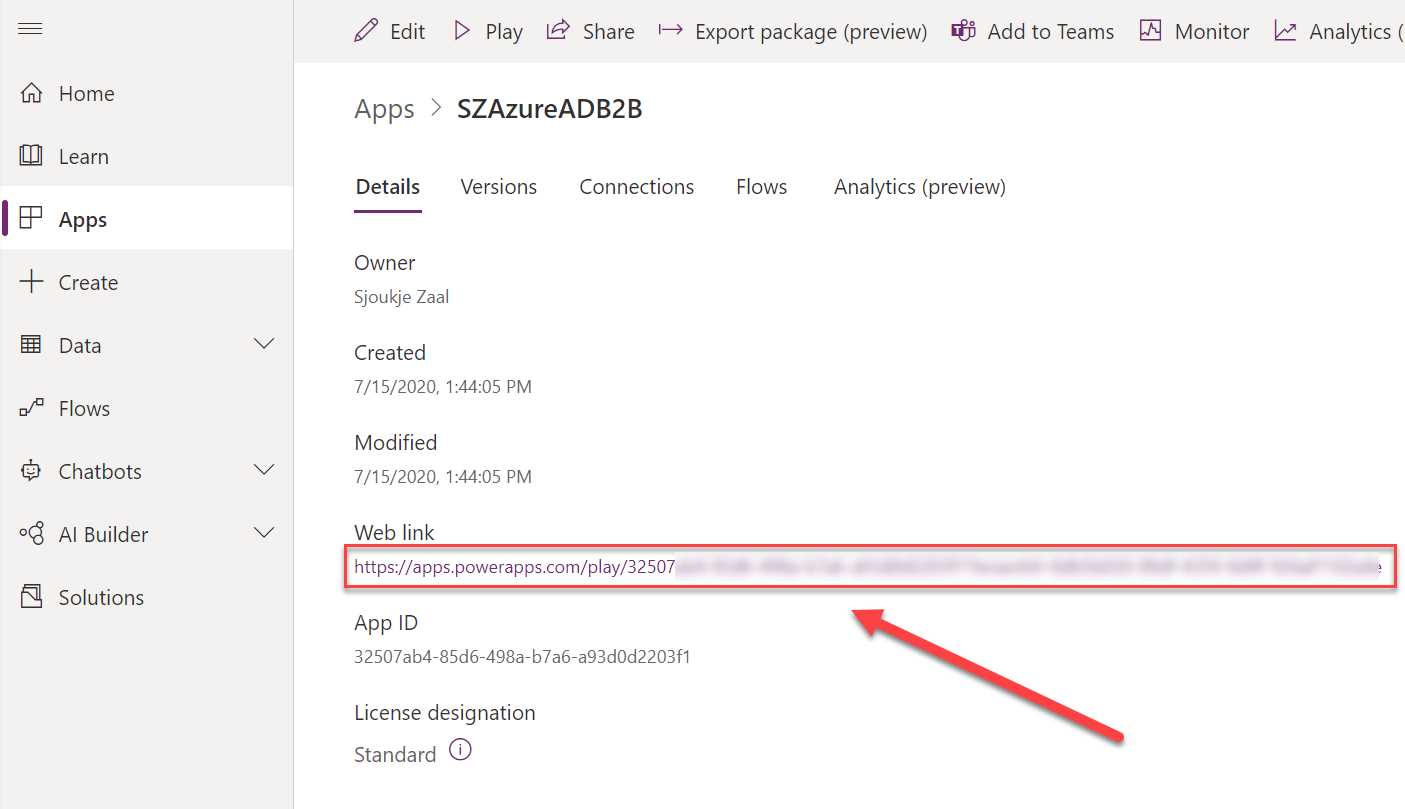
Task: Switch to the Flows tab
Action: [x=762, y=187]
